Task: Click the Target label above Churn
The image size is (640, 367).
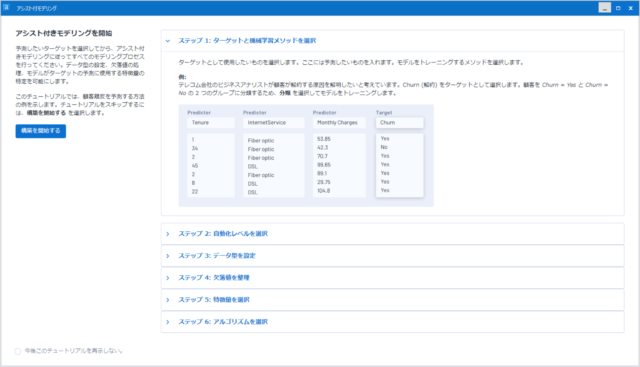Action: [x=384, y=113]
